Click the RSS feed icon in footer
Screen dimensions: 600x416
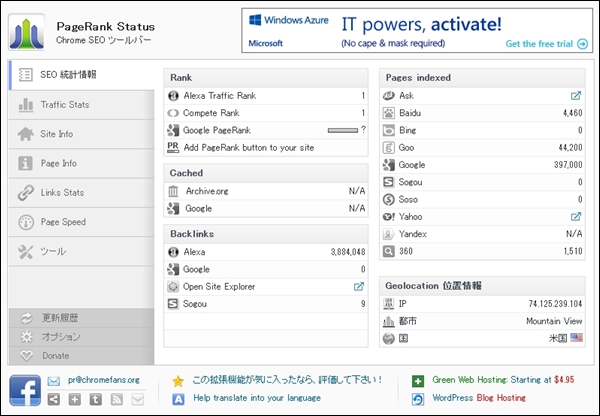pyautogui.click(x=117, y=400)
